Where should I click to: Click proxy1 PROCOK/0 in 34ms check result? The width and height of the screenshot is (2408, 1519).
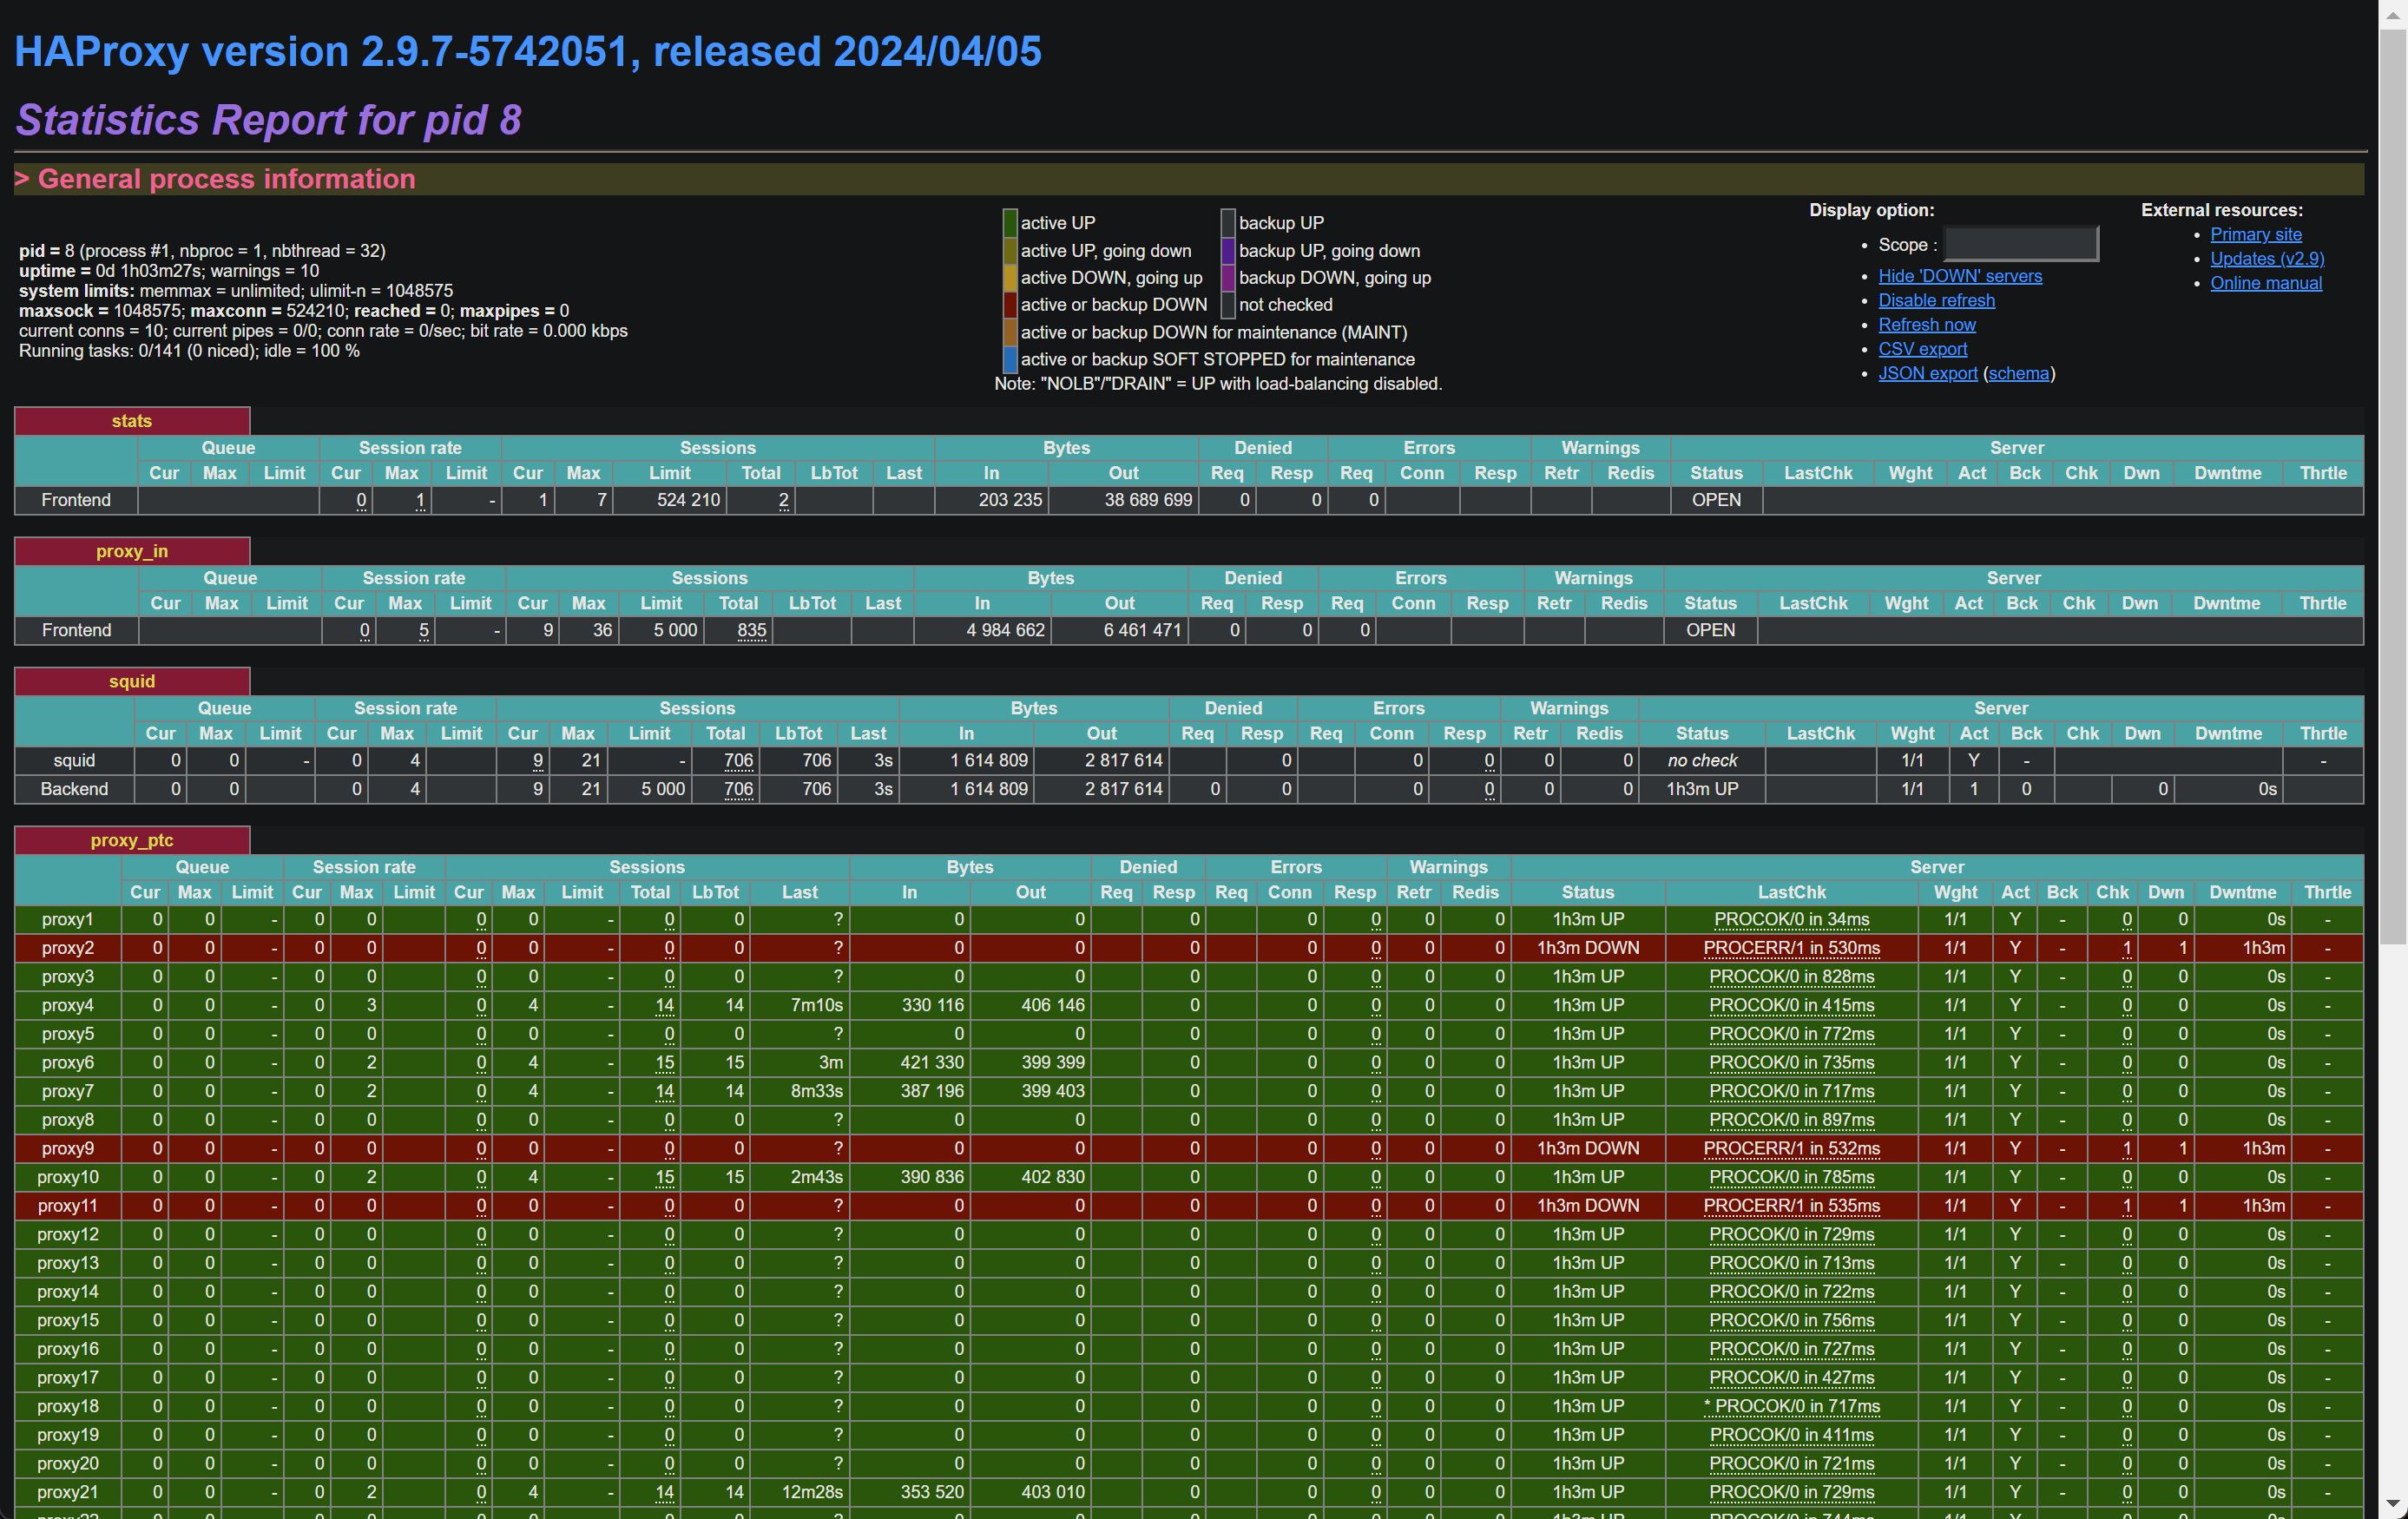[1791, 919]
